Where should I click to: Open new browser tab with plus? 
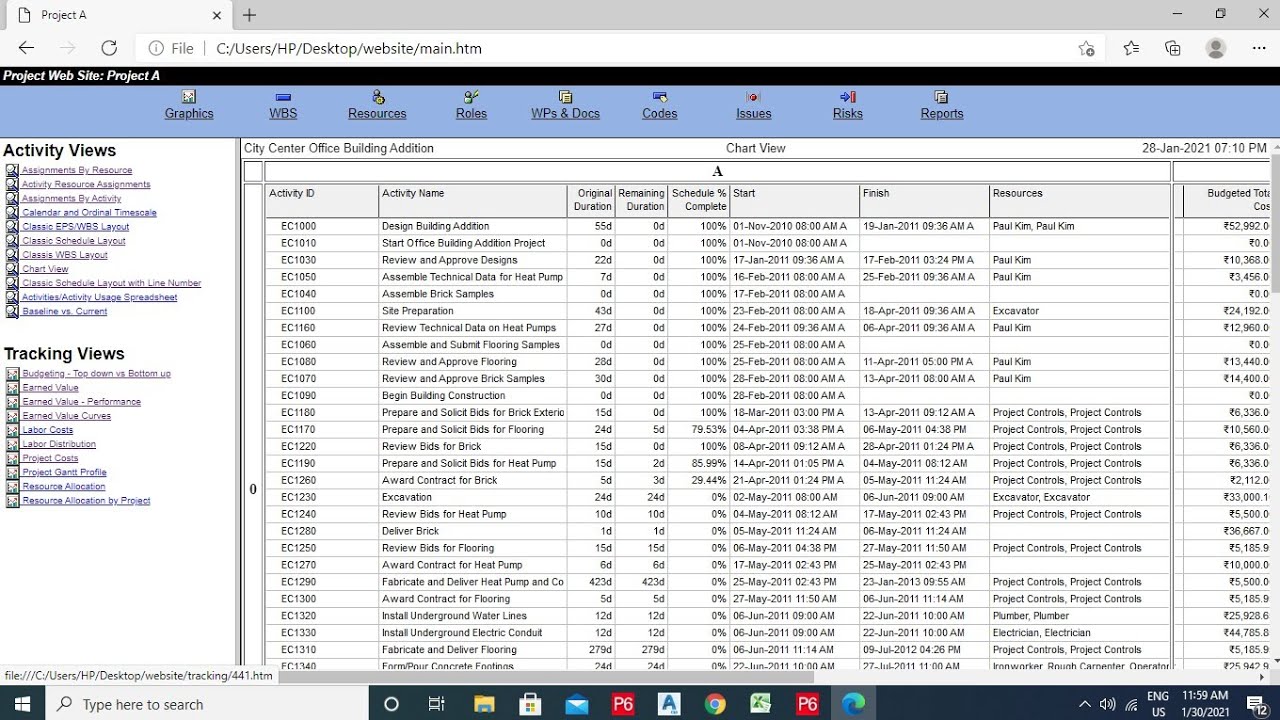249,15
